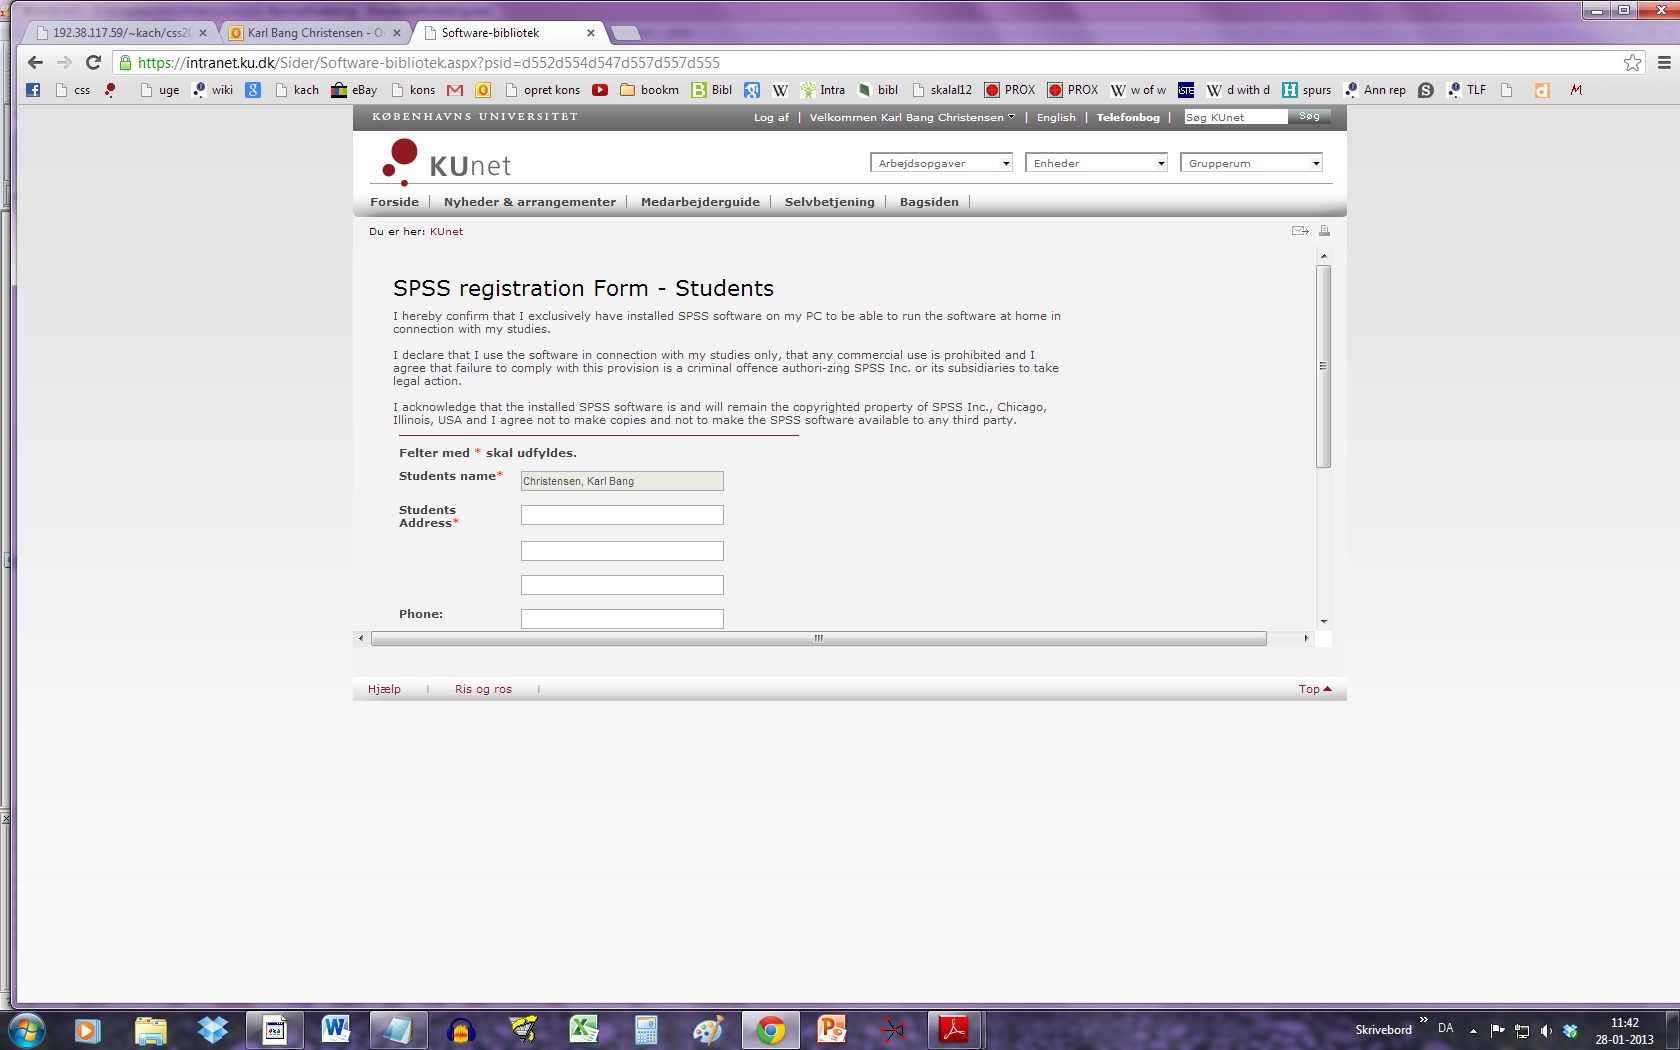Open the Gmail bookmark icon
Image resolution: width=1680 pixels, height=1050 pixels.
455,90
